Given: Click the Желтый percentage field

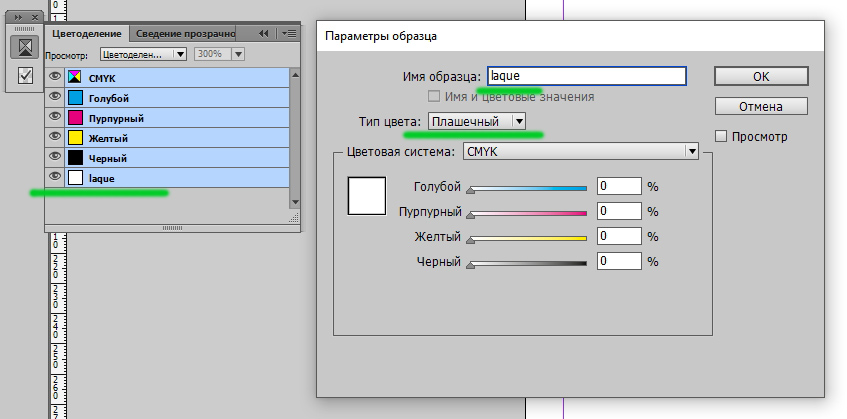Looking at the screenshot, I should 619,236.
